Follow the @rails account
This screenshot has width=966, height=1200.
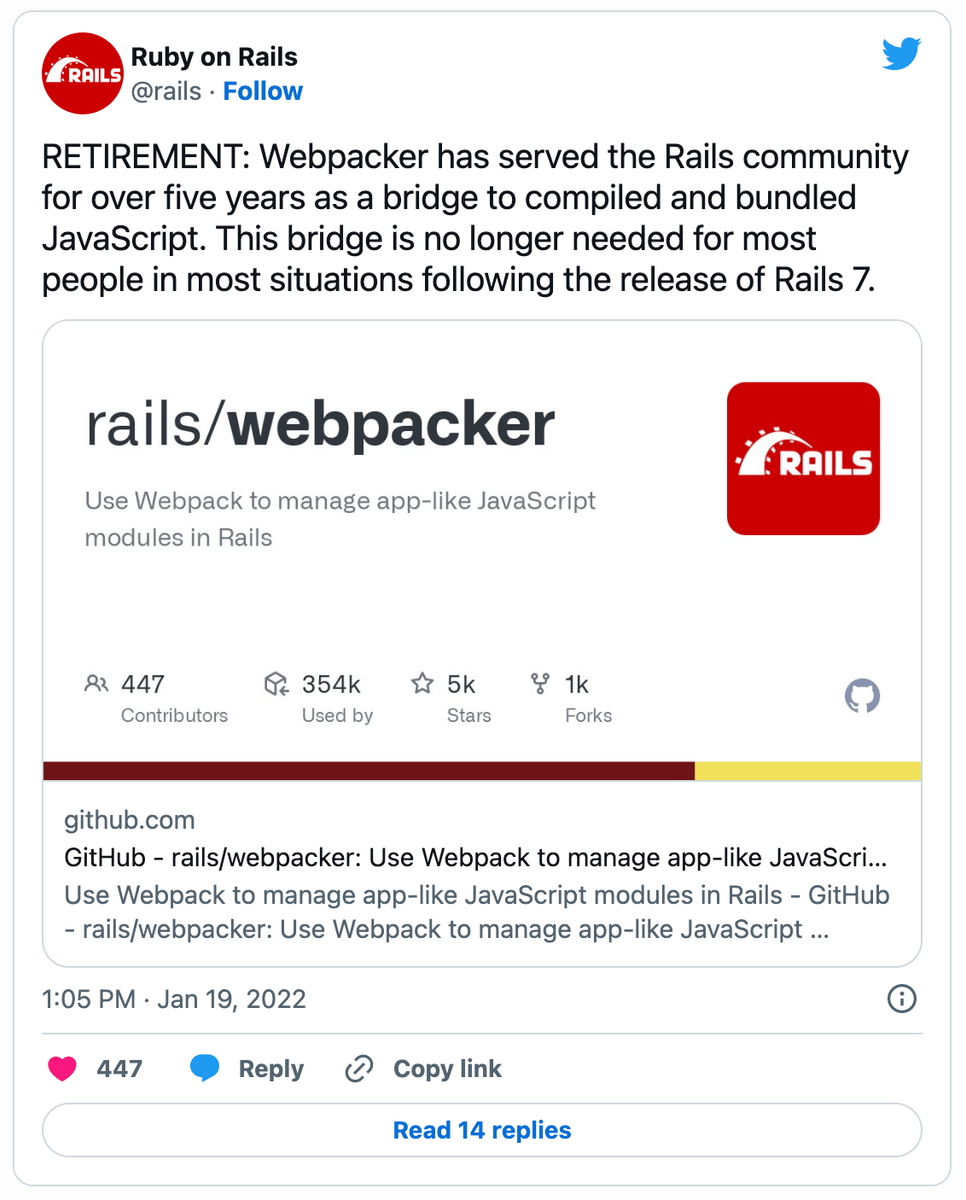click(x=262, y=91)
